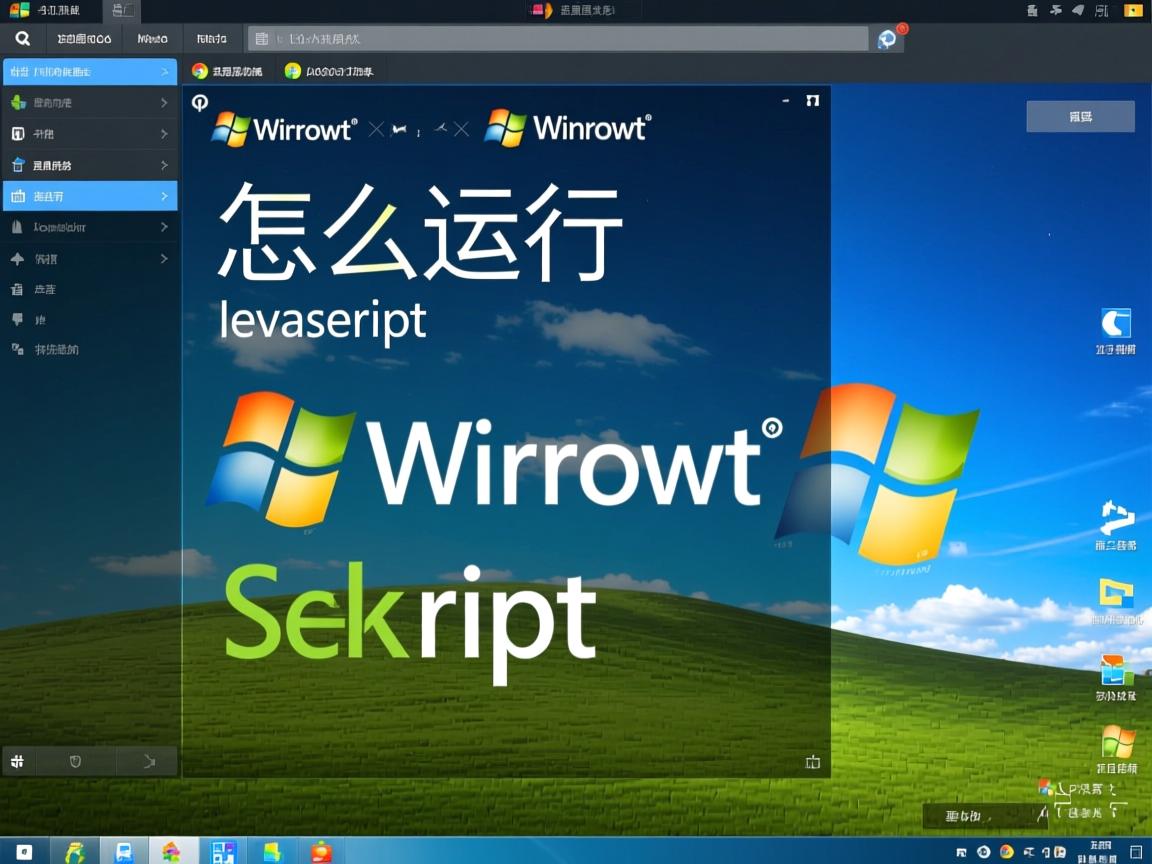Switch to the second tab at the top
This screenshot has height=864, width=1152.
click(122, 10)
